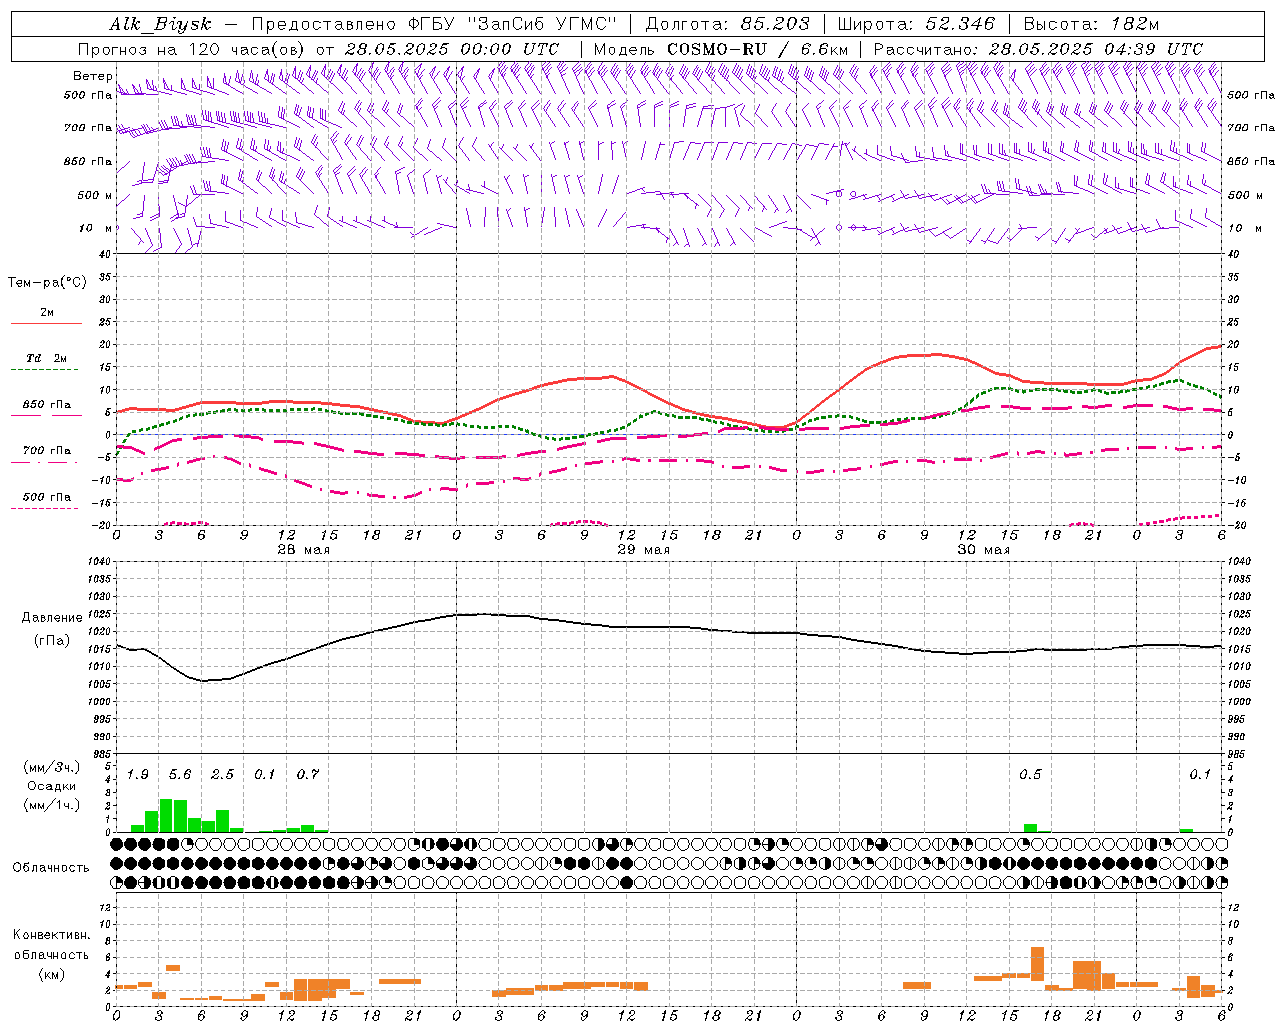Viewport: 1280px width, 1024px height.
Task: Select the Широта: 52.346 header value
Action: [916, 25]
